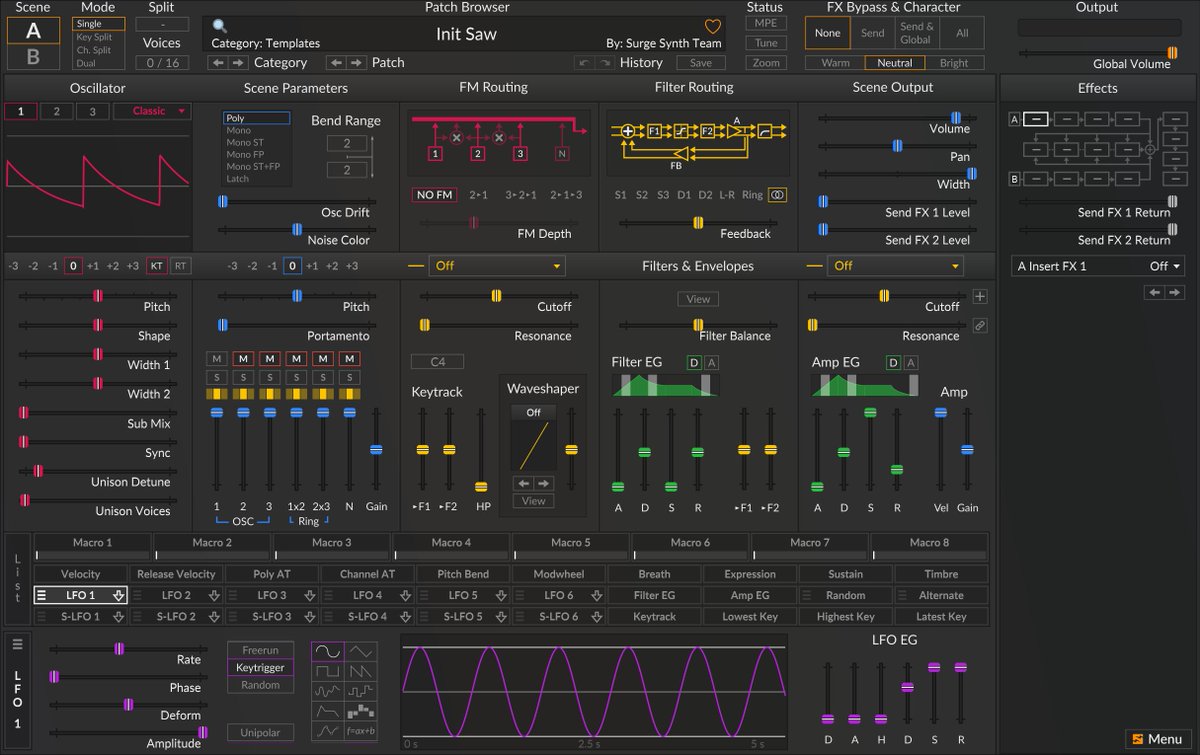Open the Filter 1 type Off dropdown
Viewport: 1200px width, 755px height.
click(497, 266)
